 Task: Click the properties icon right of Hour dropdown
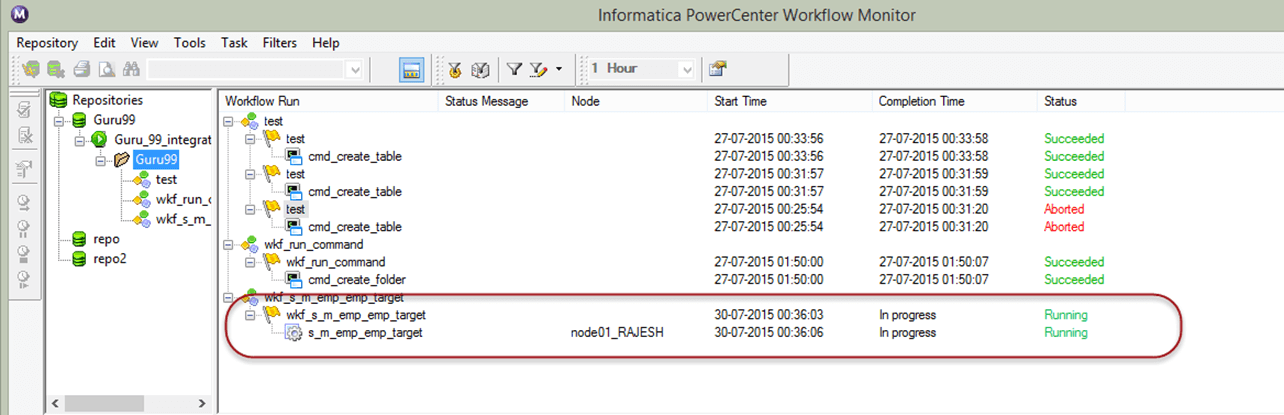717,69
